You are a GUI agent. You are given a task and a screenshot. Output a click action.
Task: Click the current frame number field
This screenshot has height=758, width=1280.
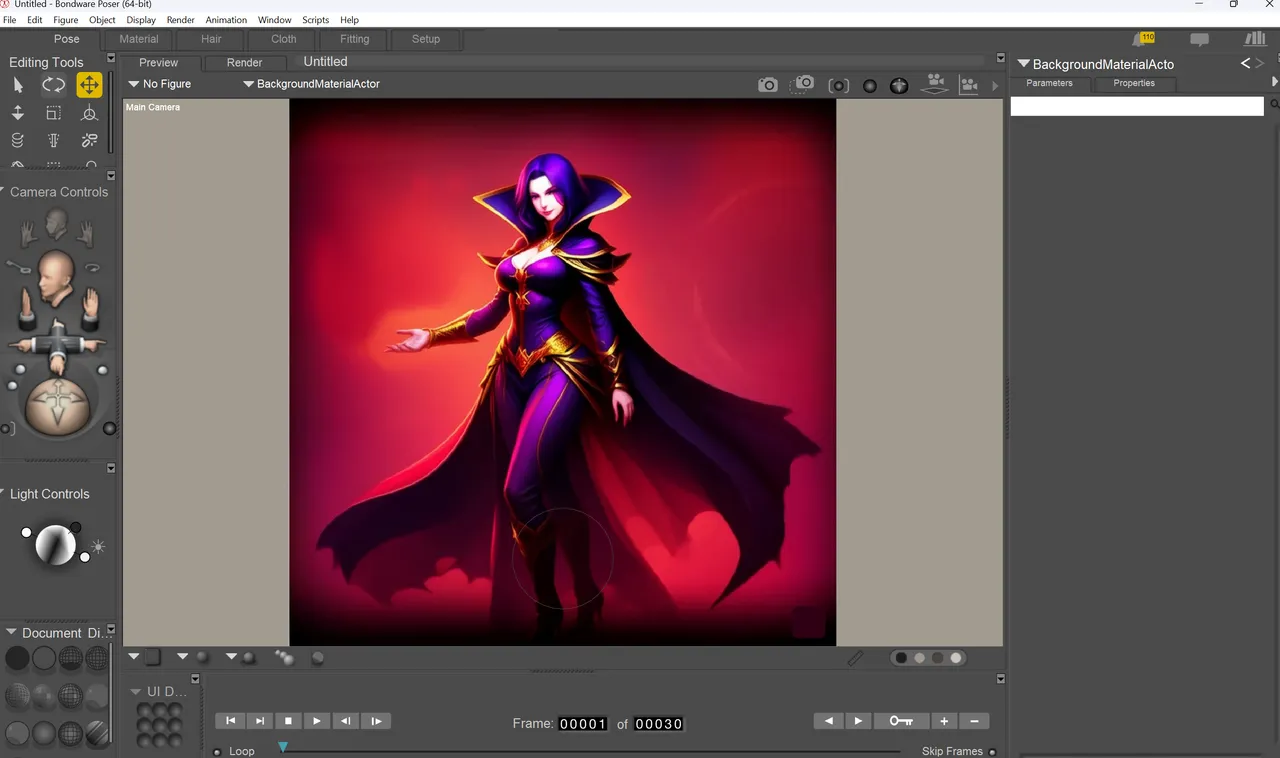click(583, 724)
